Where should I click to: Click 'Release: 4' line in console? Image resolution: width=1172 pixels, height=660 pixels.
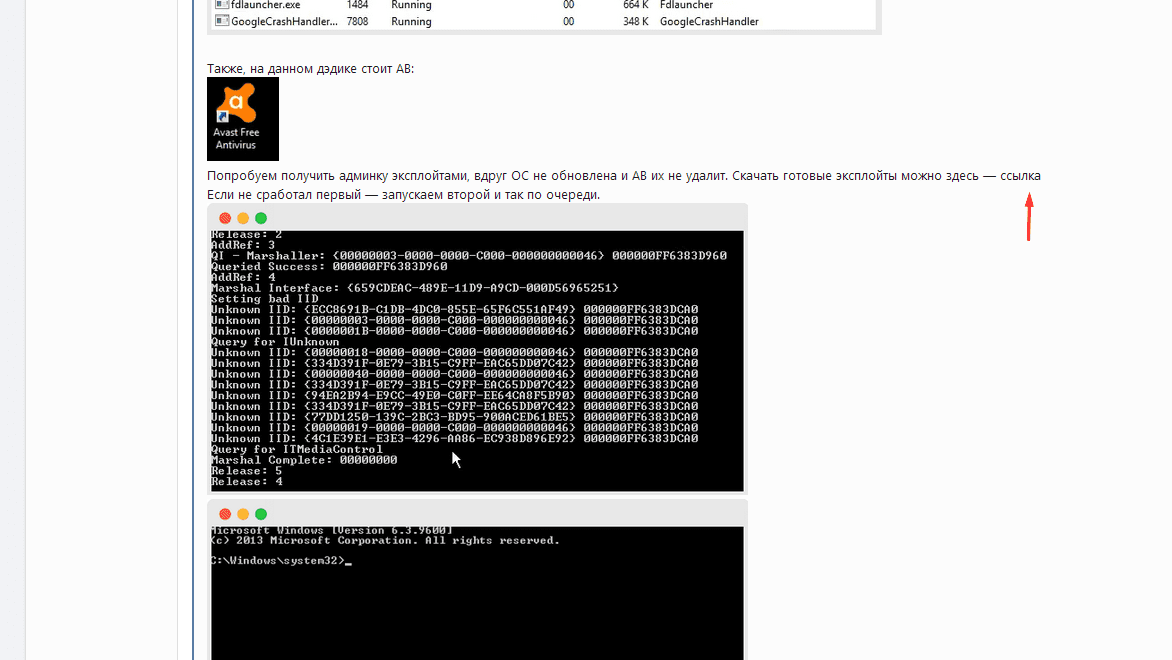point(247,481)
